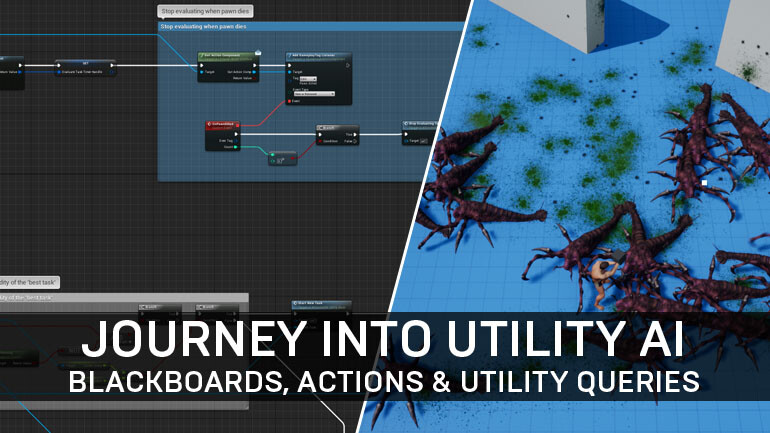Click the small NOT boolean node

[283, 157]
